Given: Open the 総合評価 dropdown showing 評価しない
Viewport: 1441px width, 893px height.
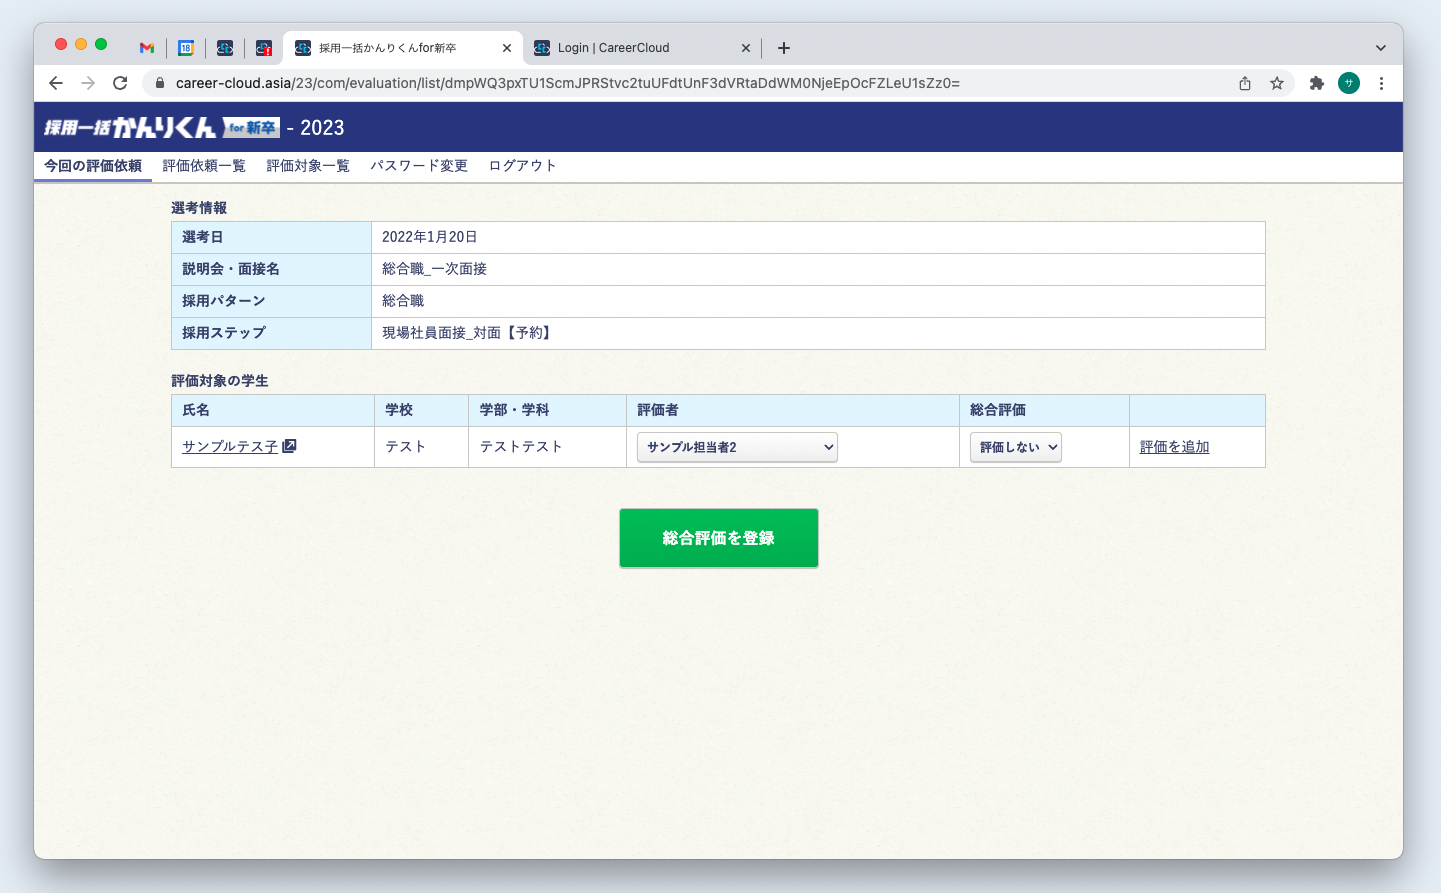Looking at the screenshot, I should [x=1015, y=447].
